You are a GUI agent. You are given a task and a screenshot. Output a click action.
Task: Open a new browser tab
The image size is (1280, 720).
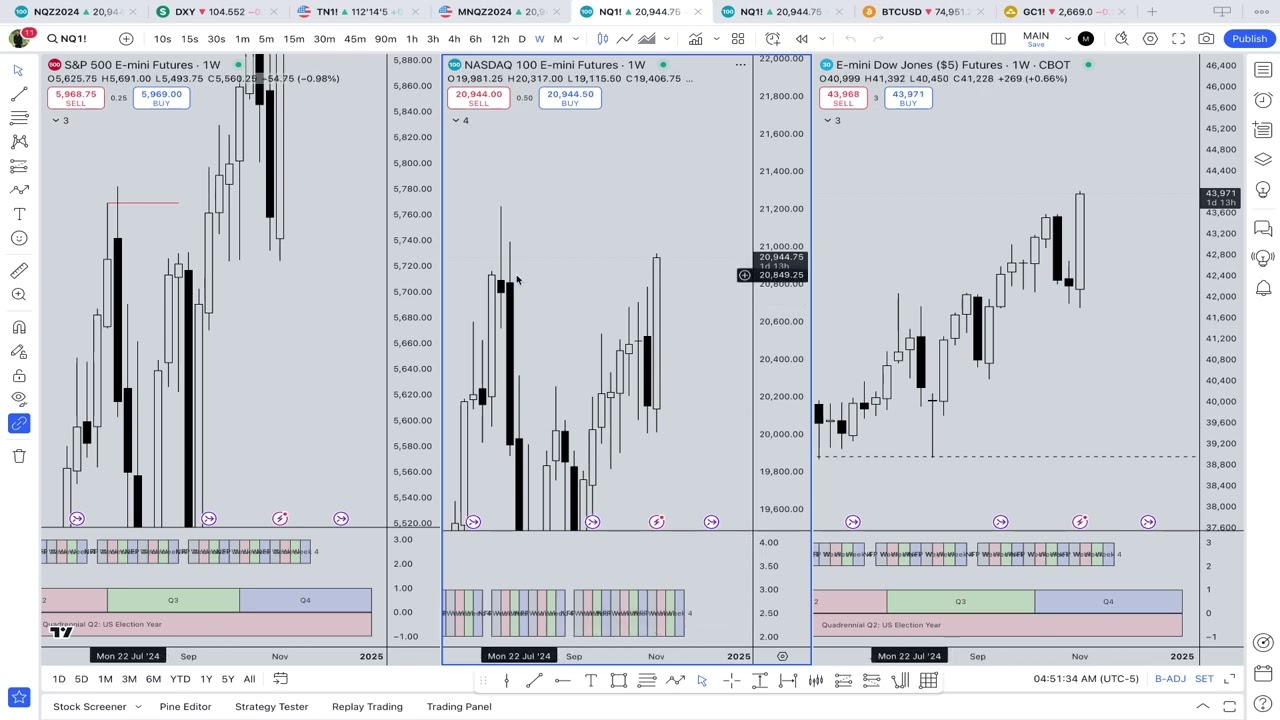pos(1152,12)
